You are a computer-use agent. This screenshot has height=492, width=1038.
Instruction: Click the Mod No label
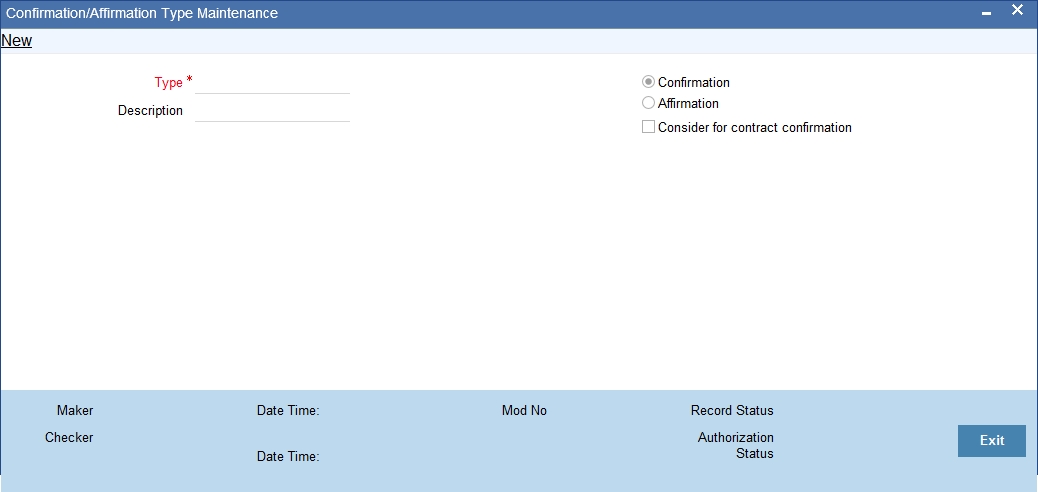pyautogui.click(x=524, y=411)
